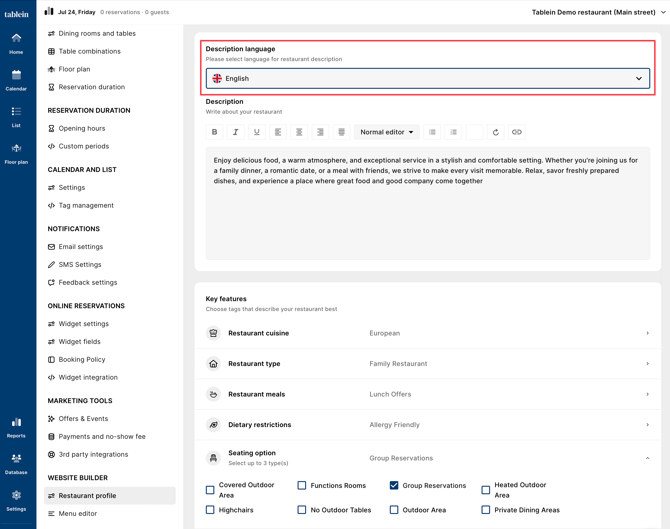
Task: Align description text right
Action: [320, 132]
